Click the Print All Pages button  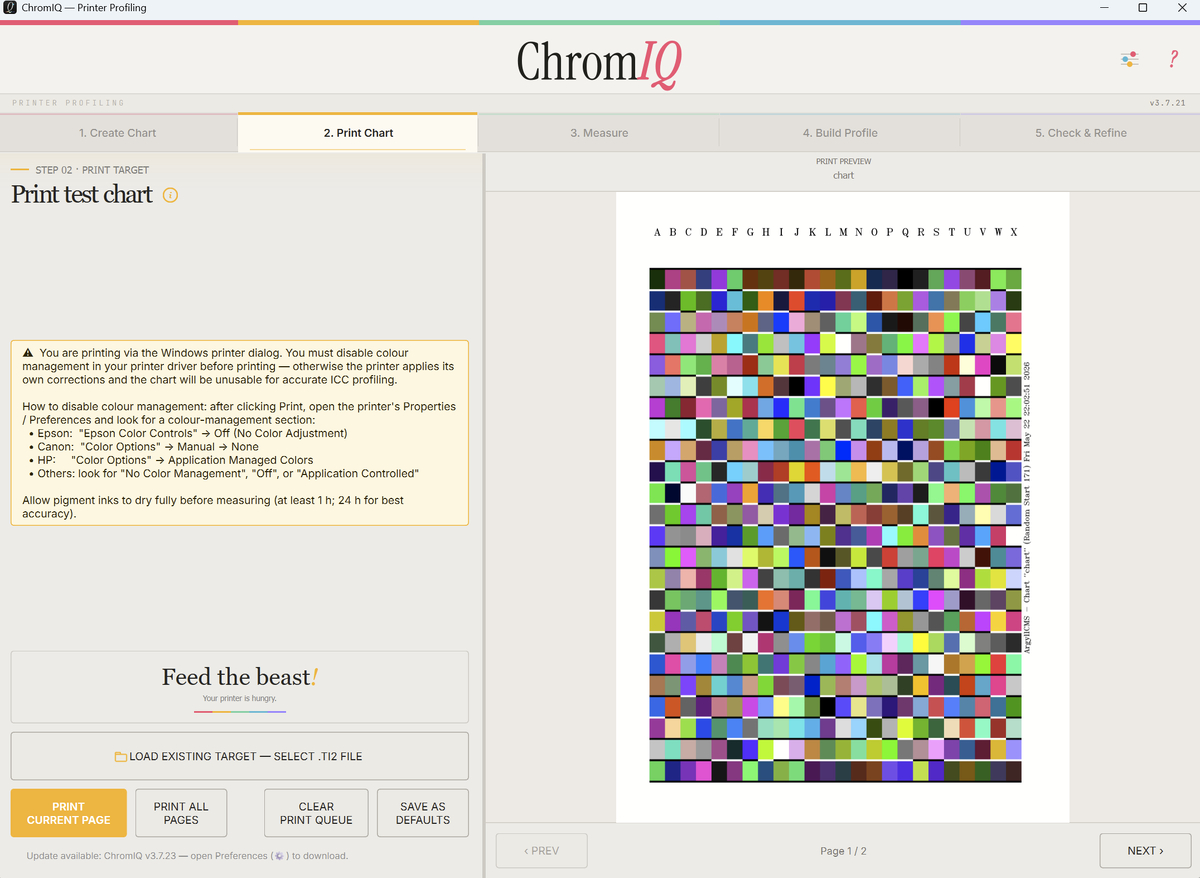(181, 813)
